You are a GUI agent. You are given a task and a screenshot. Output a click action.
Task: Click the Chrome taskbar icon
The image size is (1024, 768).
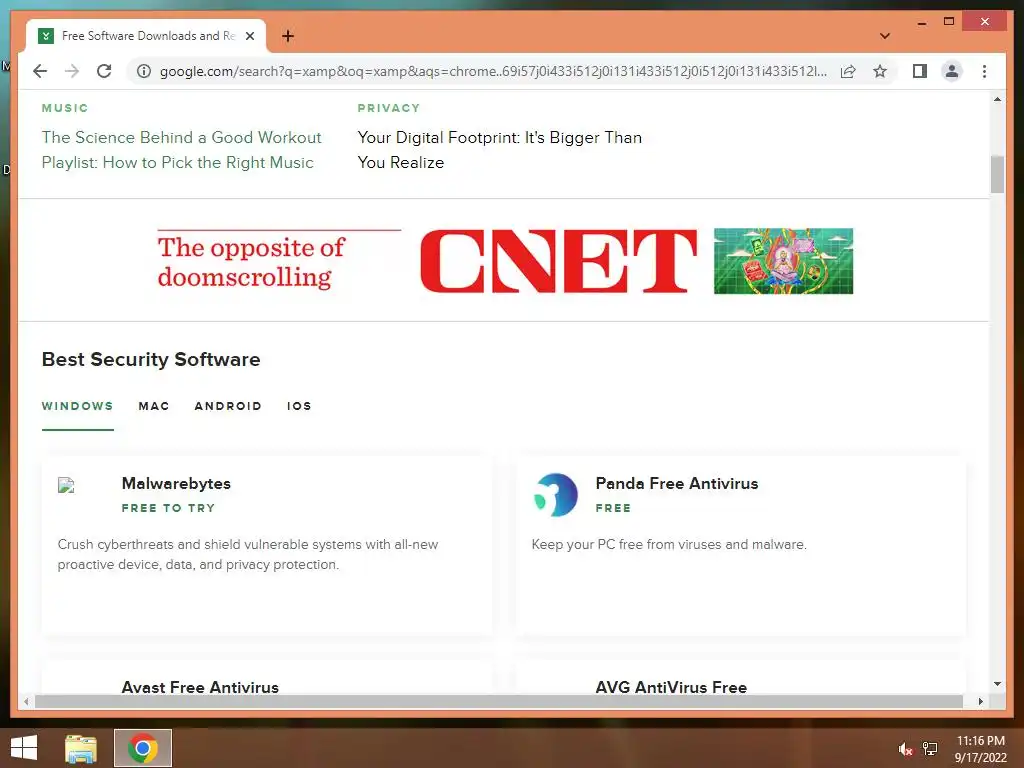[143, 748]
